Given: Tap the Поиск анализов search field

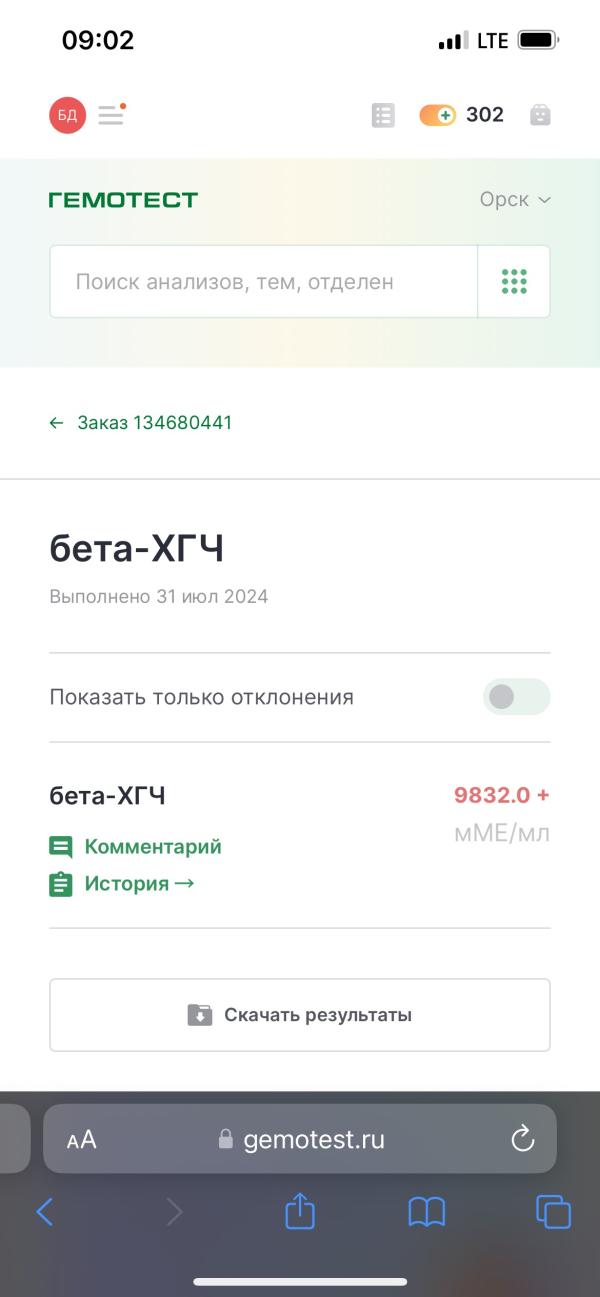Looking at the screenshot, I should click(x=263, y=282).
